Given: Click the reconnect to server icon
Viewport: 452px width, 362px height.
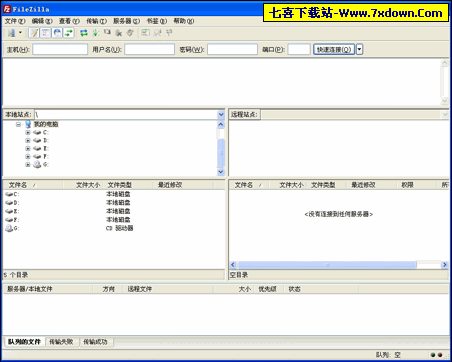Looking at the screenshot, I should pyautogui.click(x=130, y=33).
